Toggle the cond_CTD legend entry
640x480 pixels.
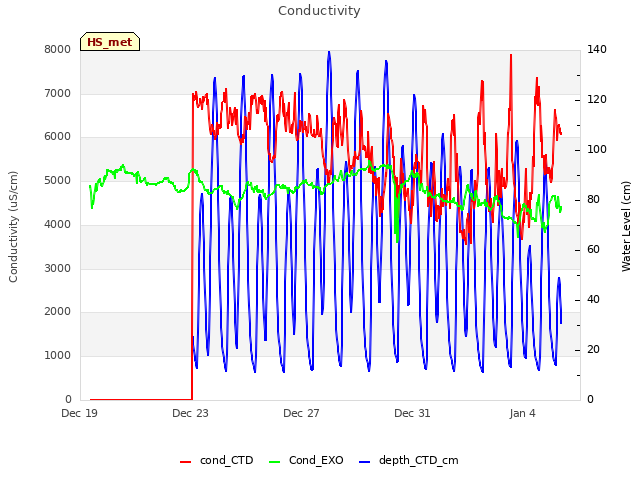[217, 460]
